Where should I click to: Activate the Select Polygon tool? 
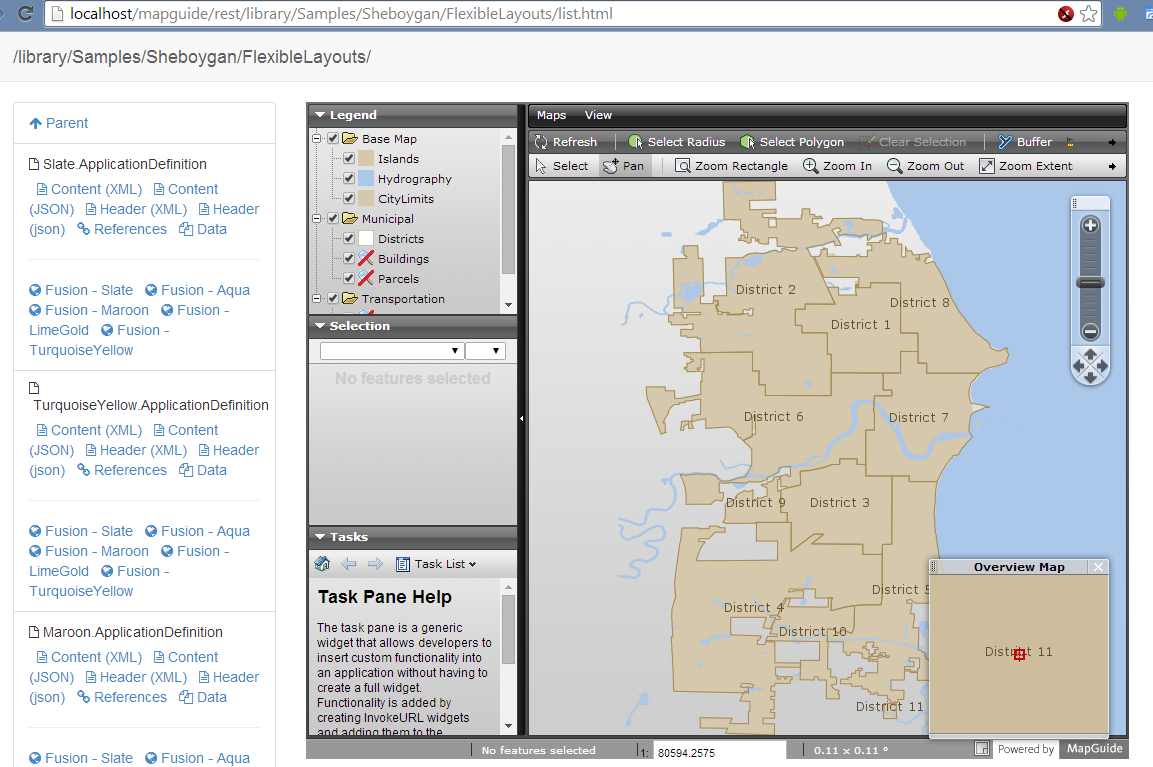click(x=792, y=141)
